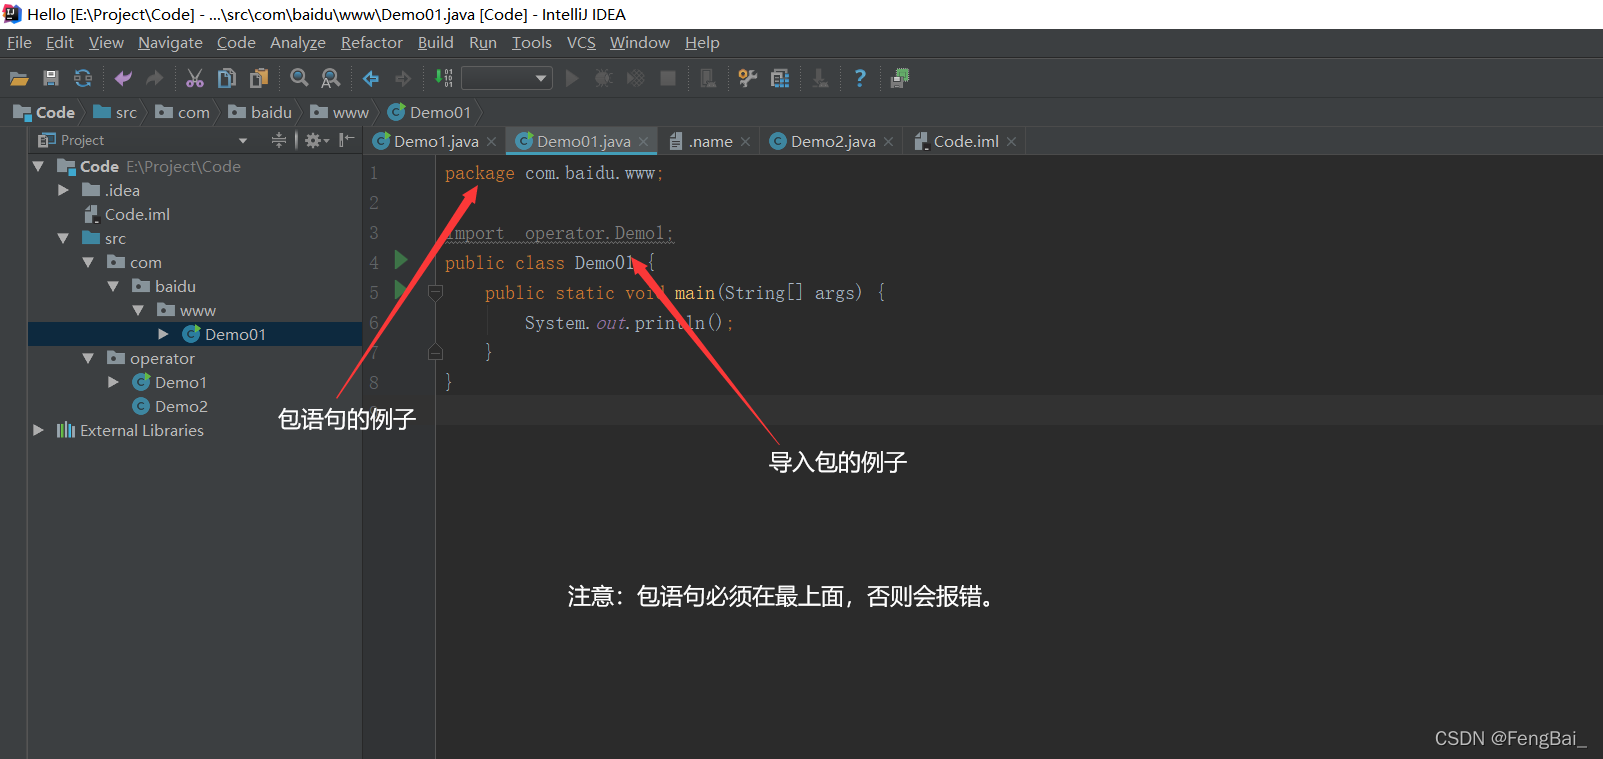Click run gutter arrow on line 4
This screenshot has width=1603, height=759.
[x=401, y=261]
